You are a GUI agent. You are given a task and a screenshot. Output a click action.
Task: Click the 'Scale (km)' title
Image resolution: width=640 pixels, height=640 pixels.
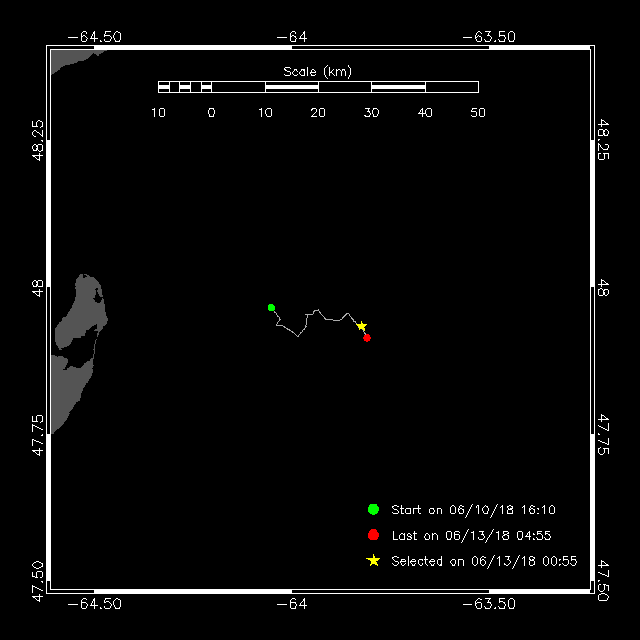317,72
